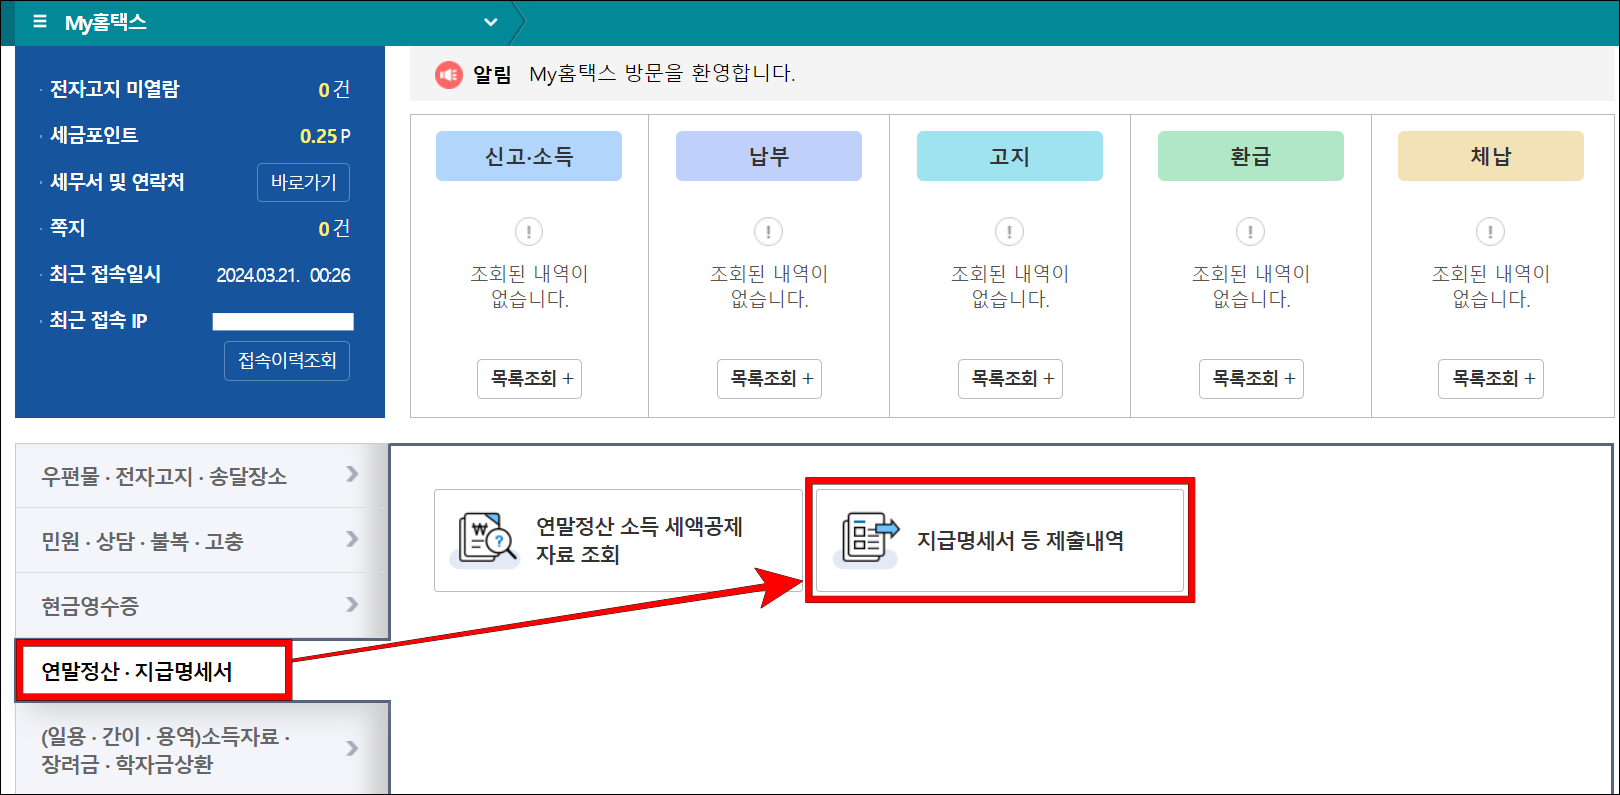
Task: Click the info exclamation icon under 환급
Action: (1250, 232)
